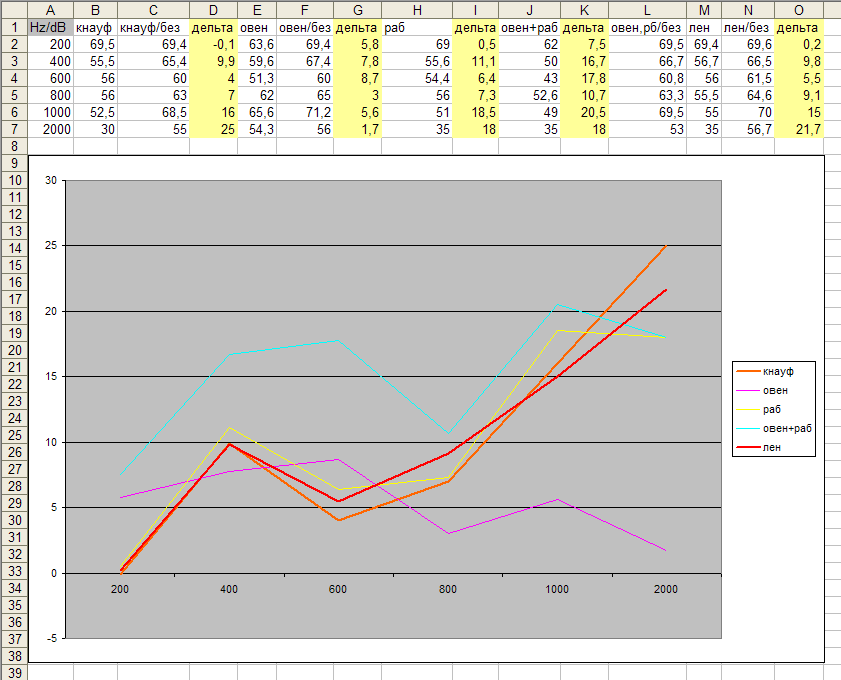
Task: Select row 8 header
Action: [x=13, y=146]
